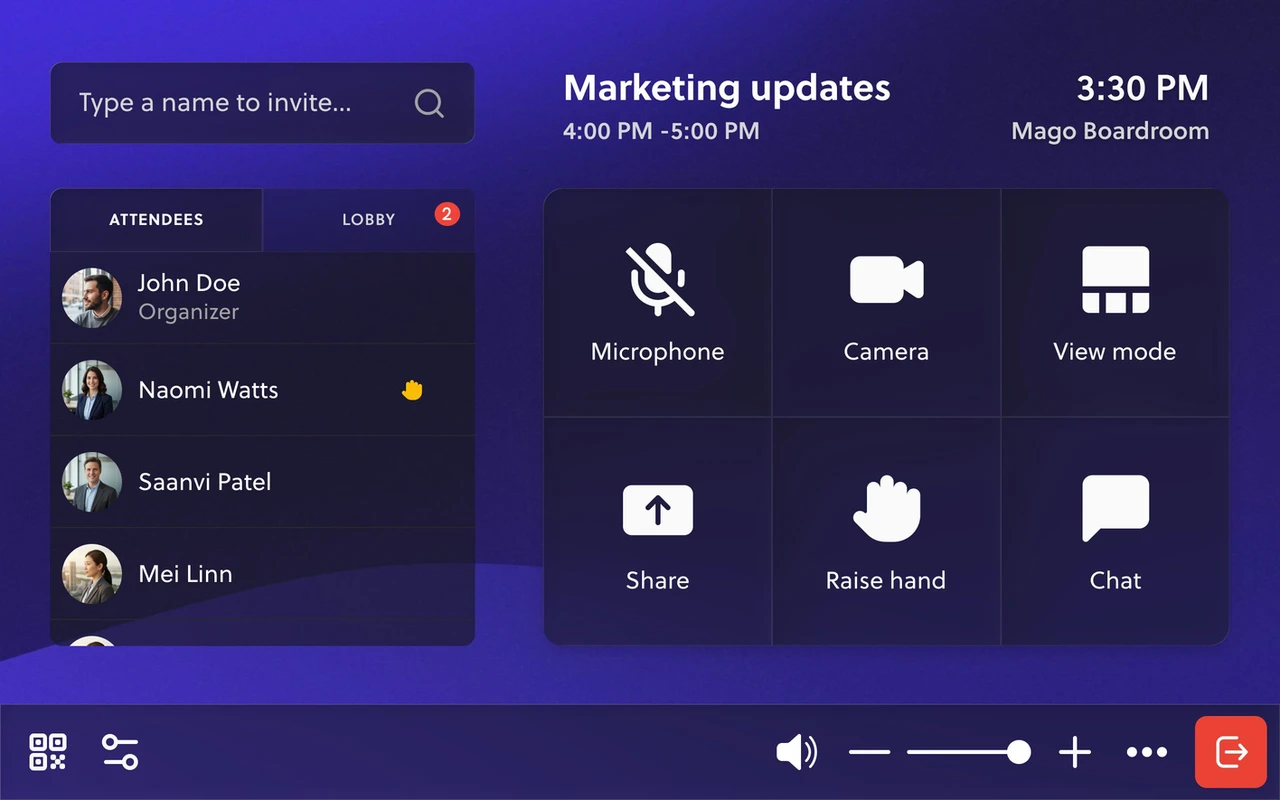The width and height of the screenshot is (1280, 800).
Task: Click Mei Linn's avatar photo
Action: pos(92,574)
